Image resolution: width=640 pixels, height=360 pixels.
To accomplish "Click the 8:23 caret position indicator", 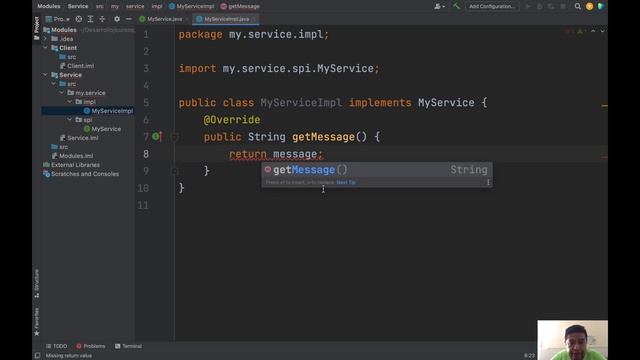I will 529,356.
